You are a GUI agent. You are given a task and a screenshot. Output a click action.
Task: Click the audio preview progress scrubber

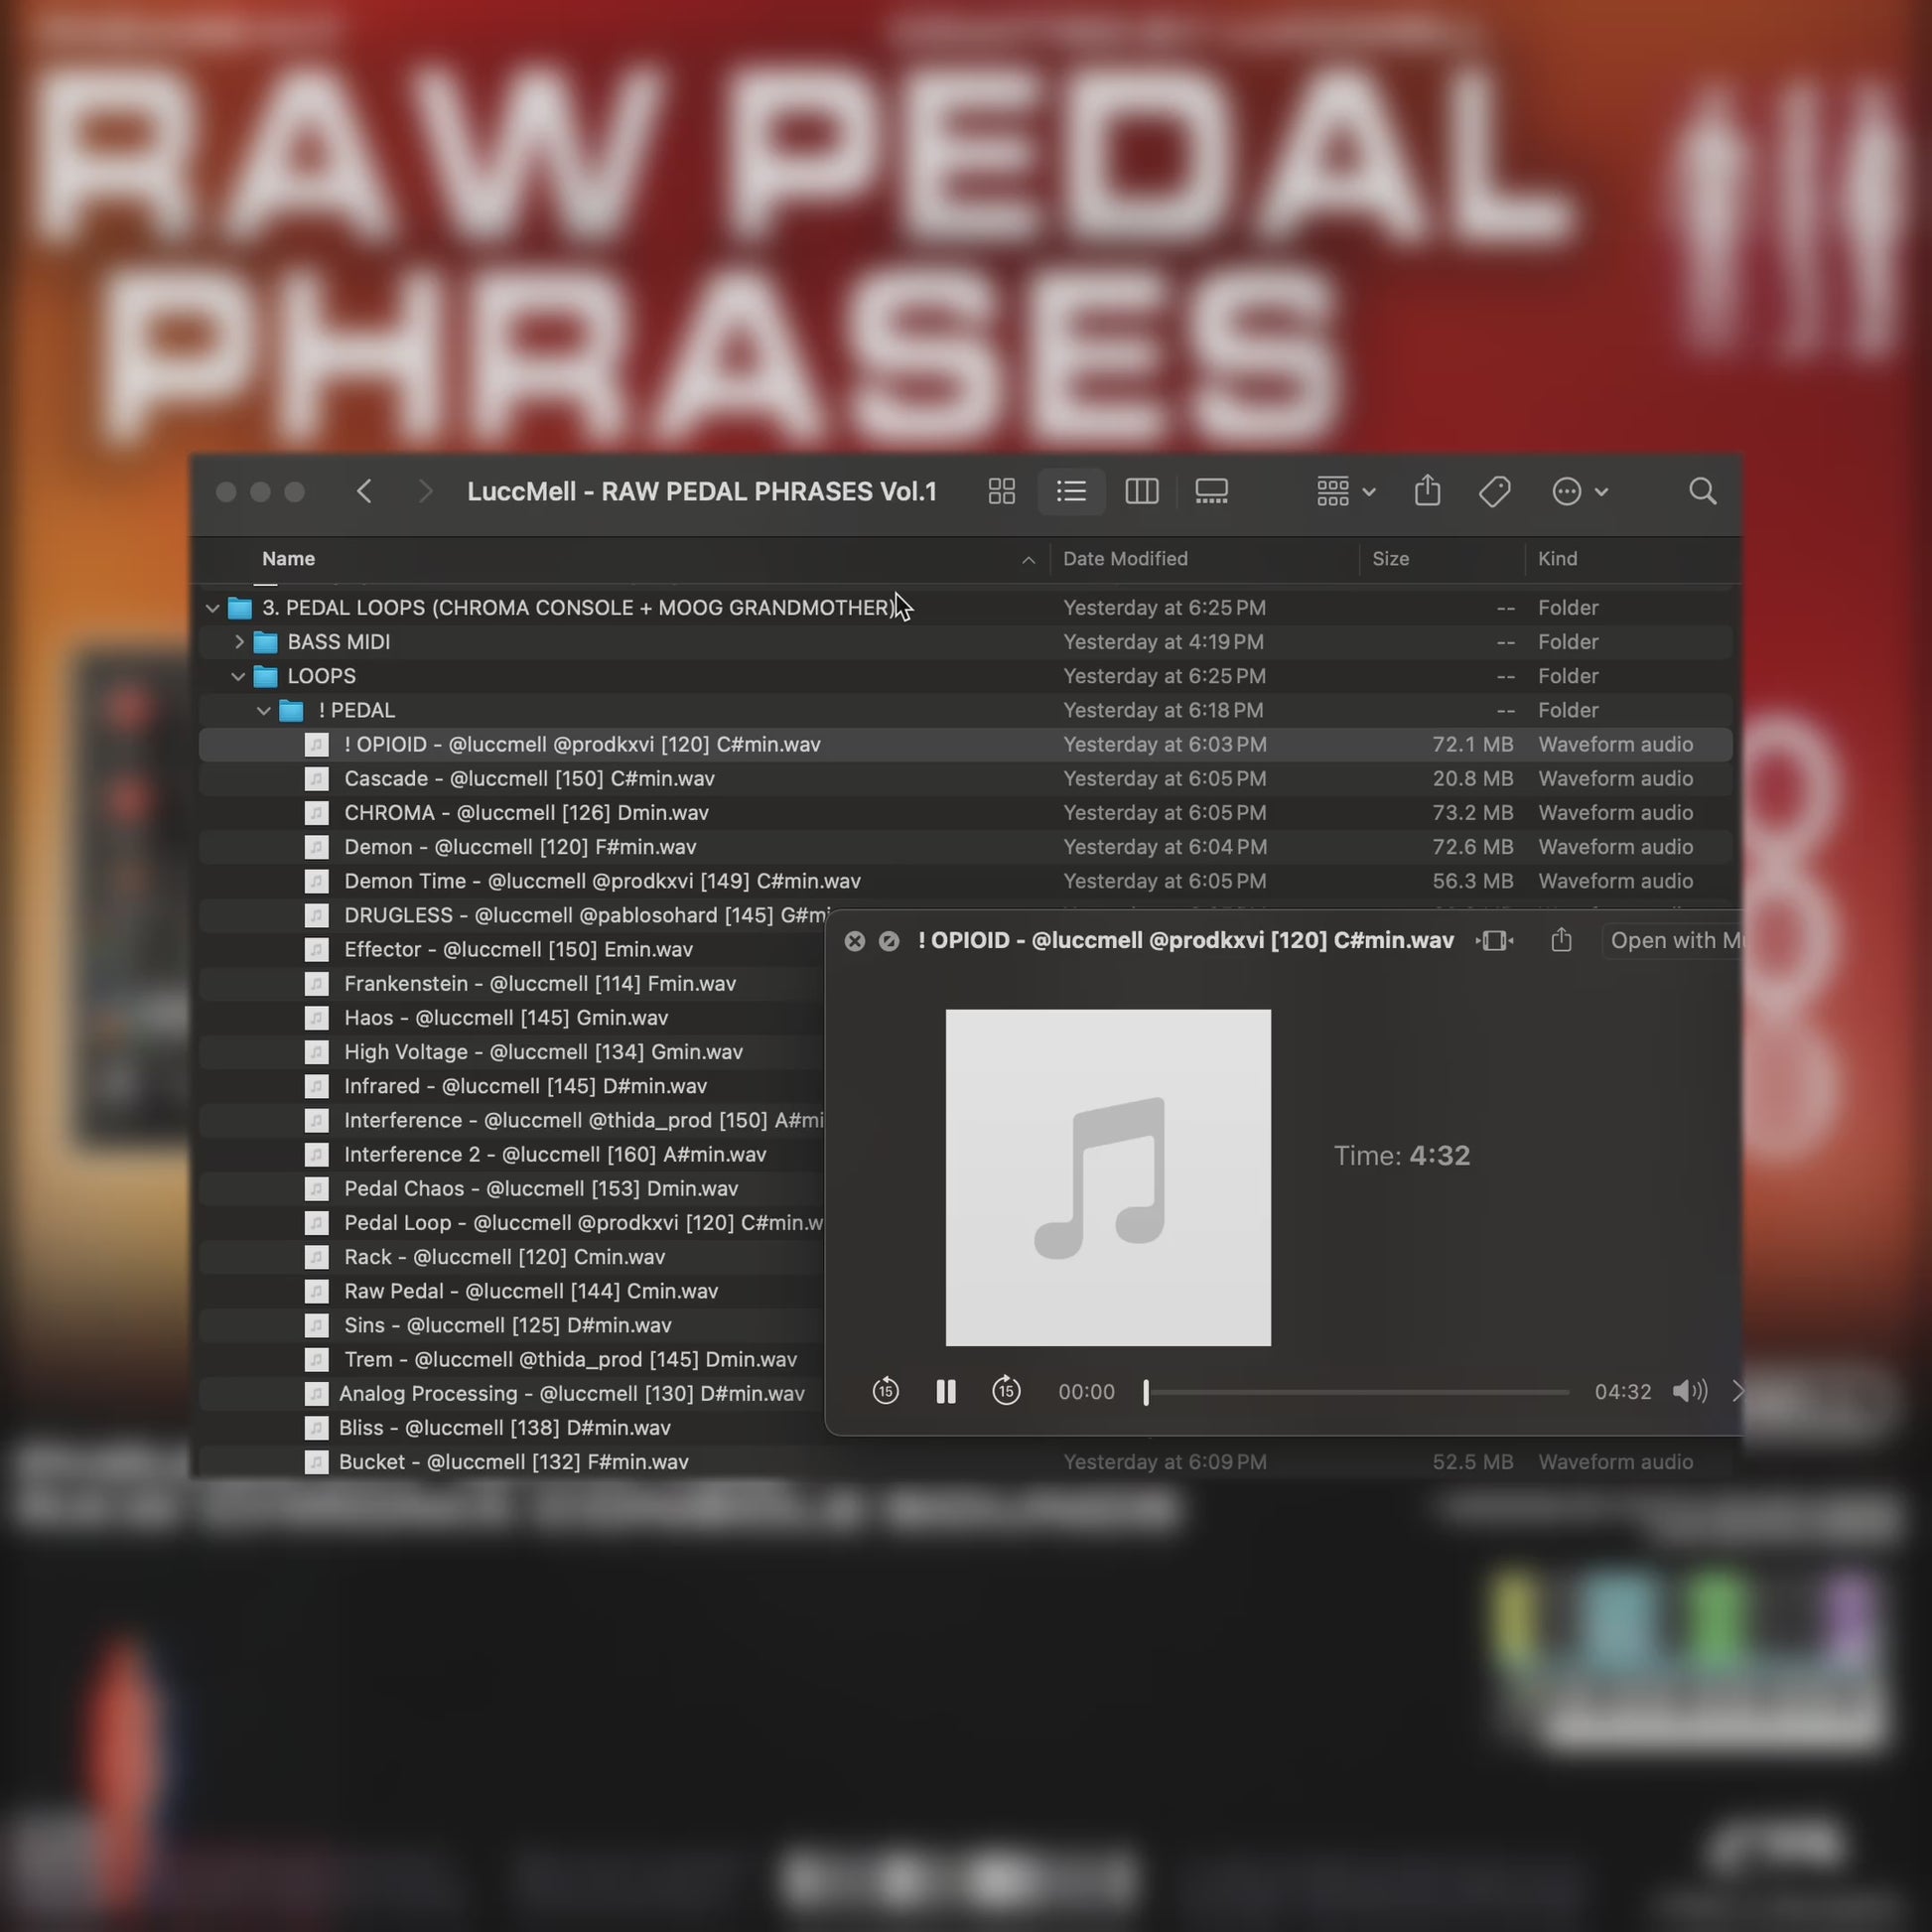pos(1357,1391)
